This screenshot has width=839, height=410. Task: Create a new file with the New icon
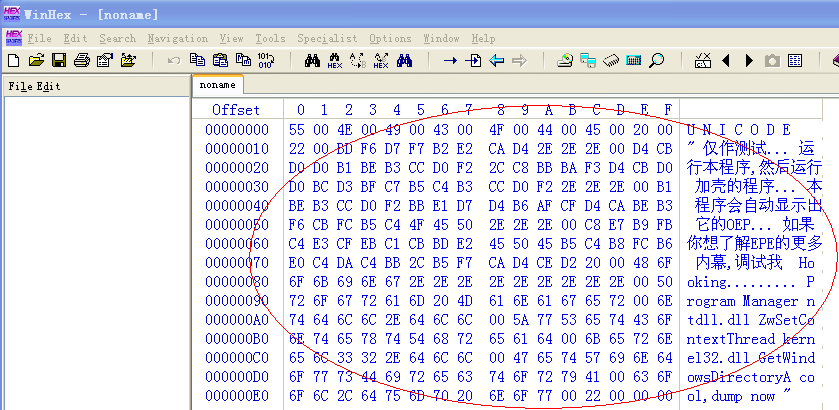(x=13, y=60)
